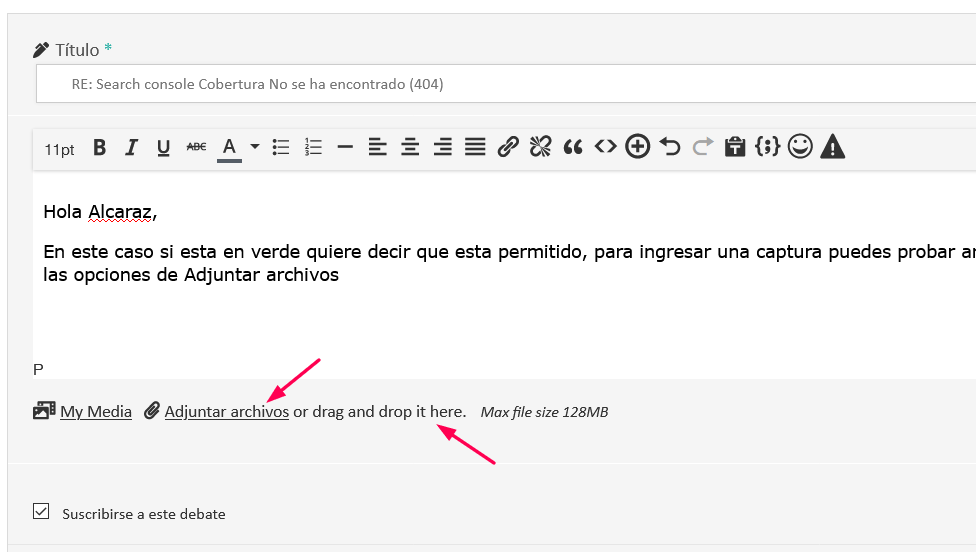Image resolution: width=976 pixels, height=552 pixels.
Task: Click the Max file size 128MB text
Action: 544,413
